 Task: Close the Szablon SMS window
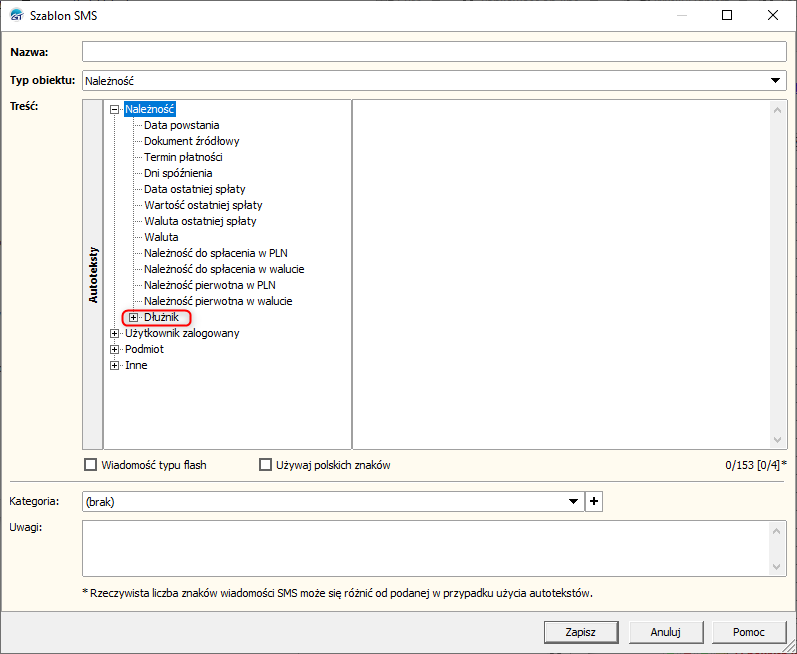click(x=773, y=15)
